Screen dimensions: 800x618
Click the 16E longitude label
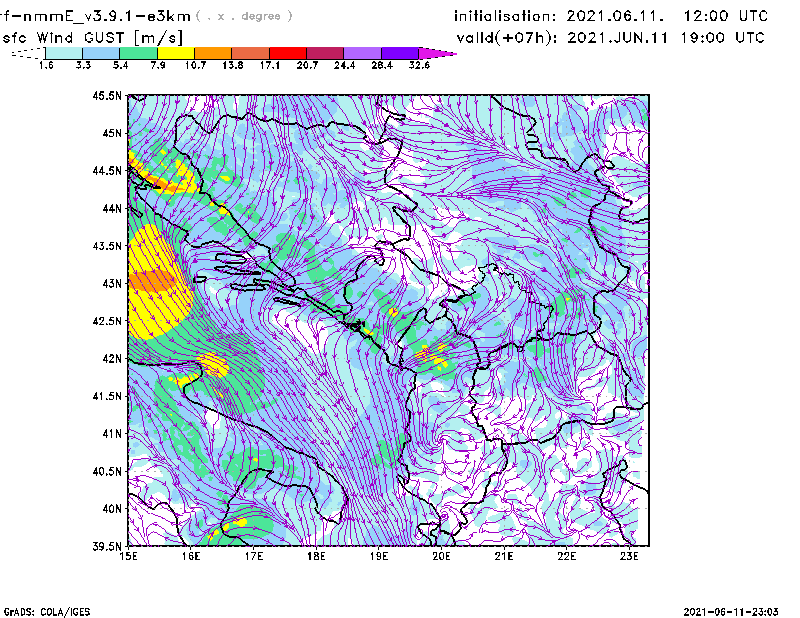coord(191,556)
